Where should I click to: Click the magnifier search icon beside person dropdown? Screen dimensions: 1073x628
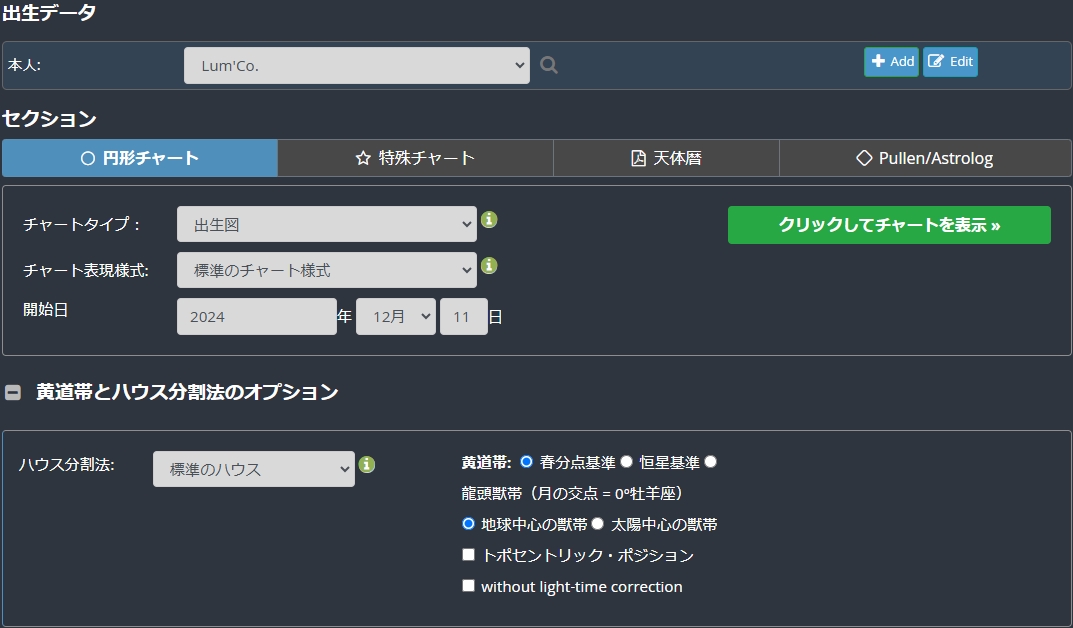[x=549, y=66]
